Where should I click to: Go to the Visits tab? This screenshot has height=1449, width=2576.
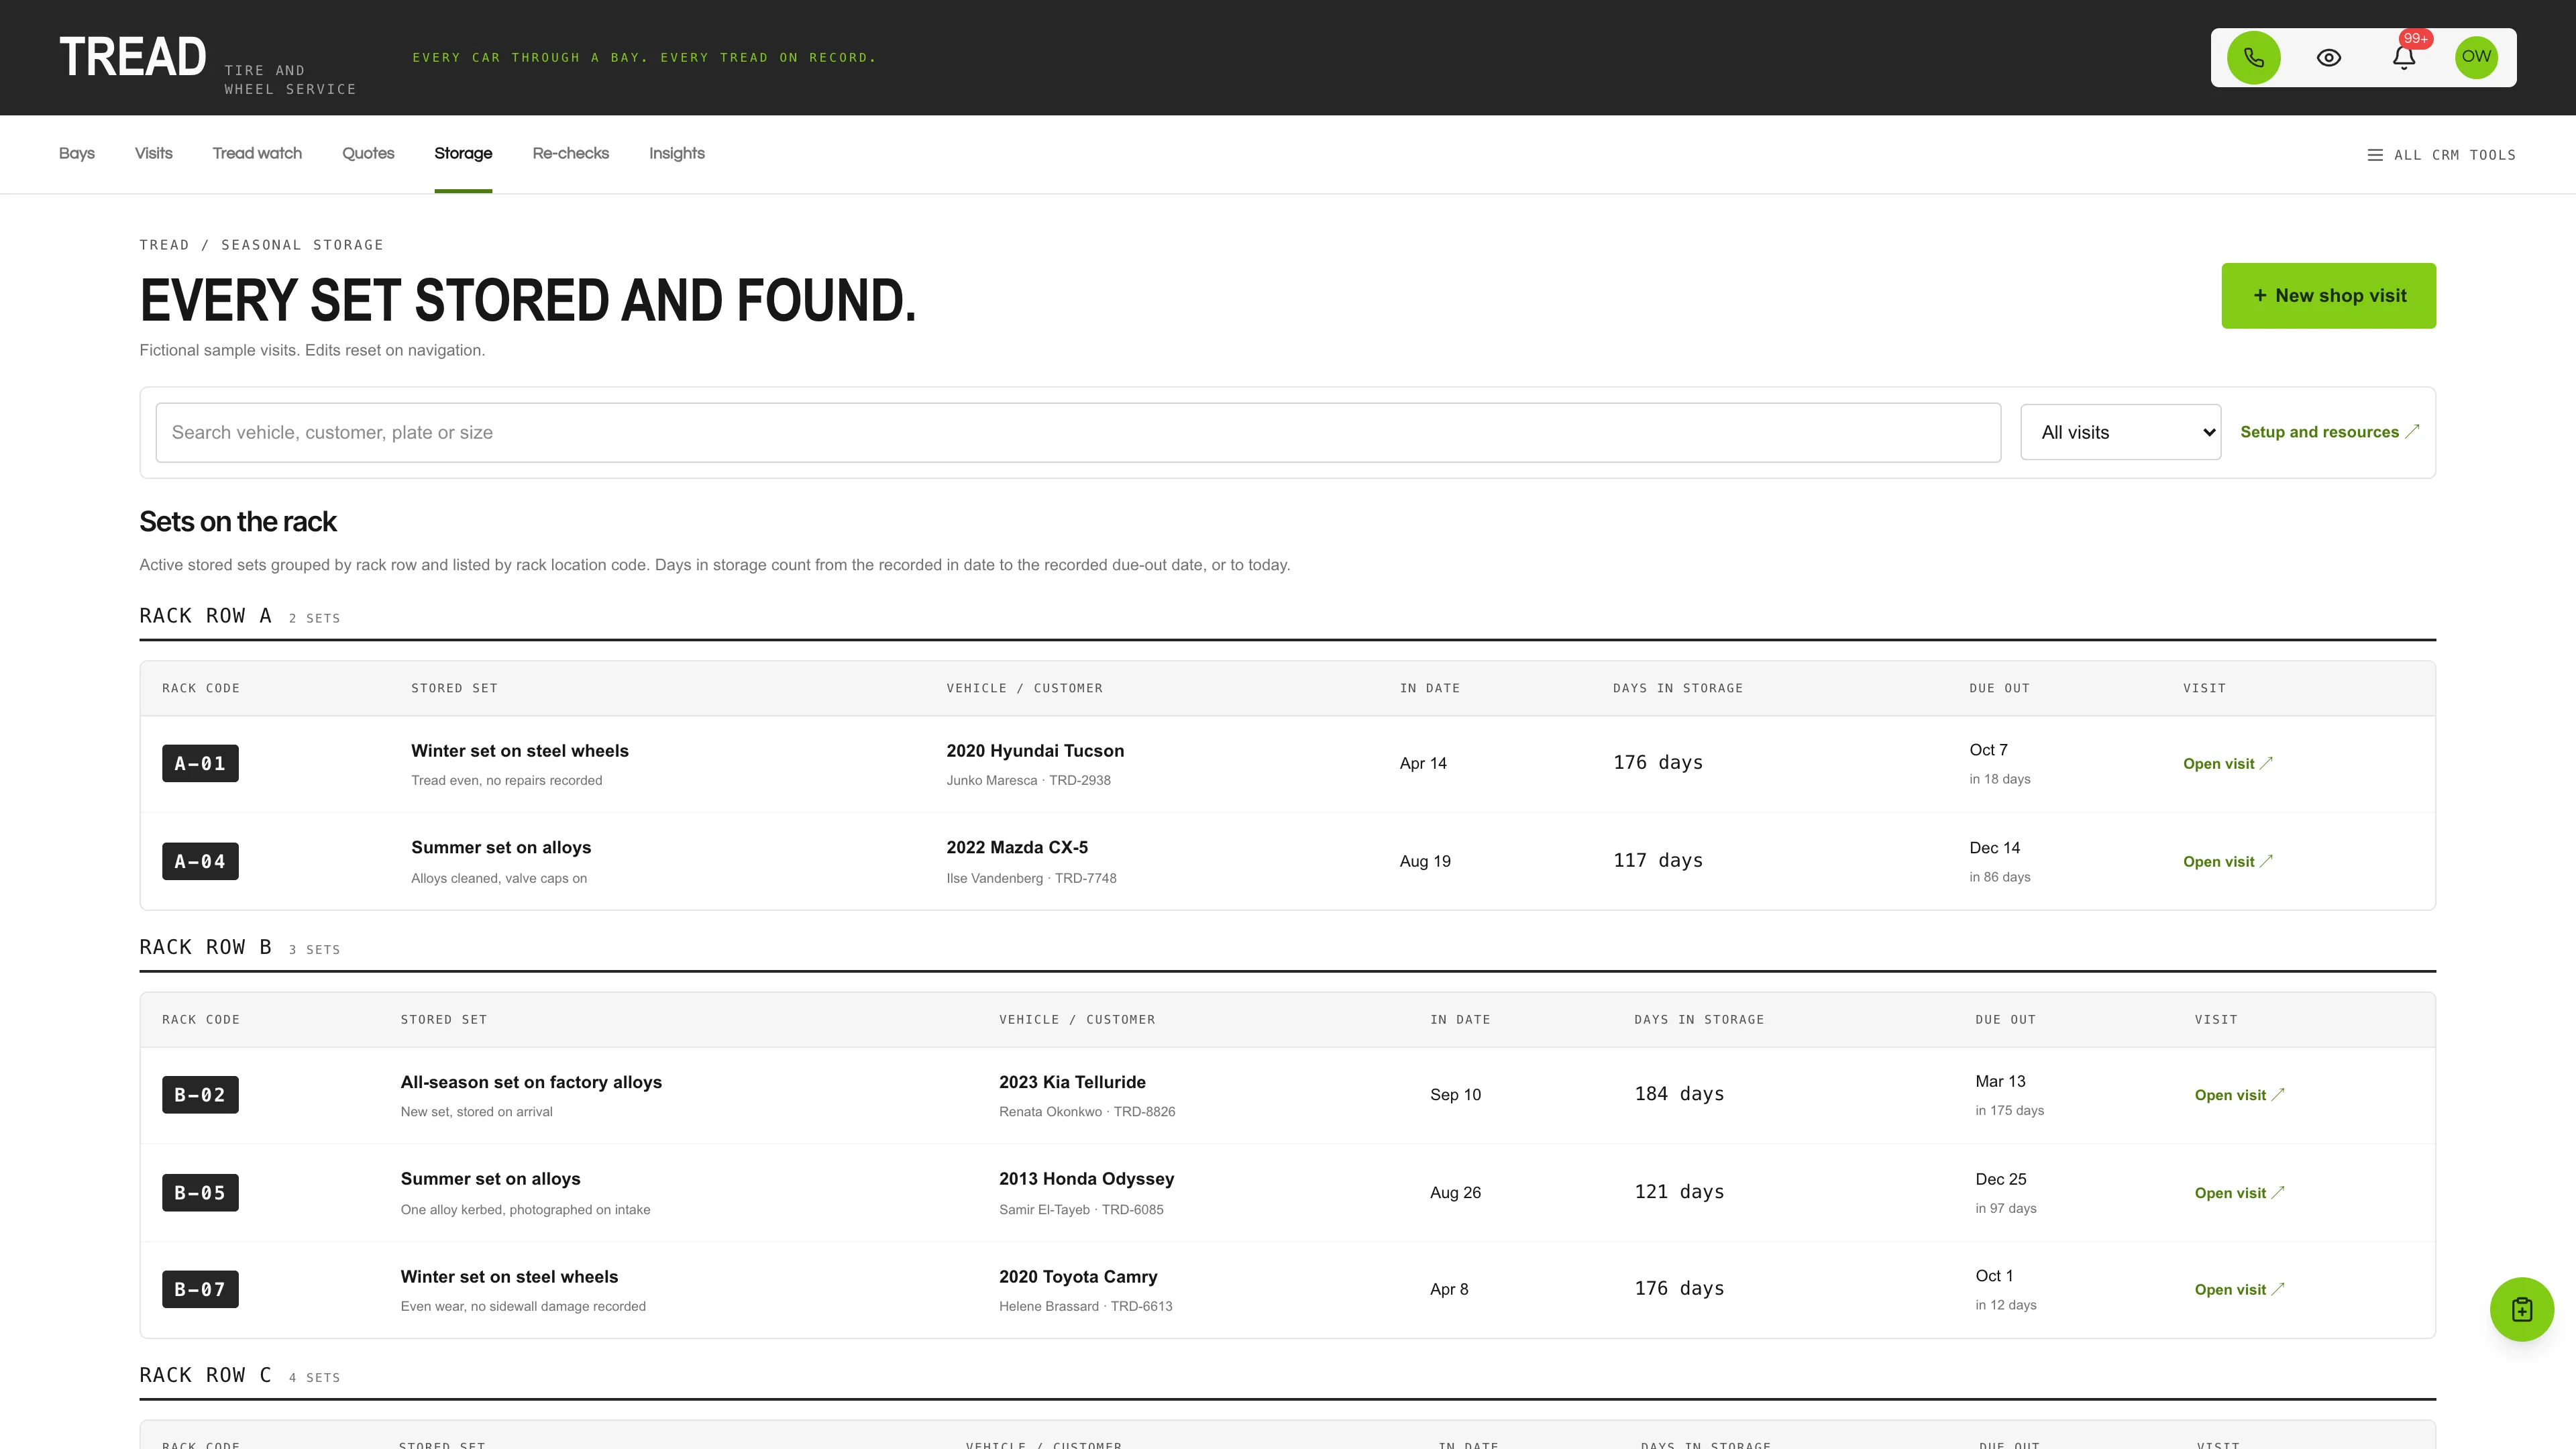point(154,153)
